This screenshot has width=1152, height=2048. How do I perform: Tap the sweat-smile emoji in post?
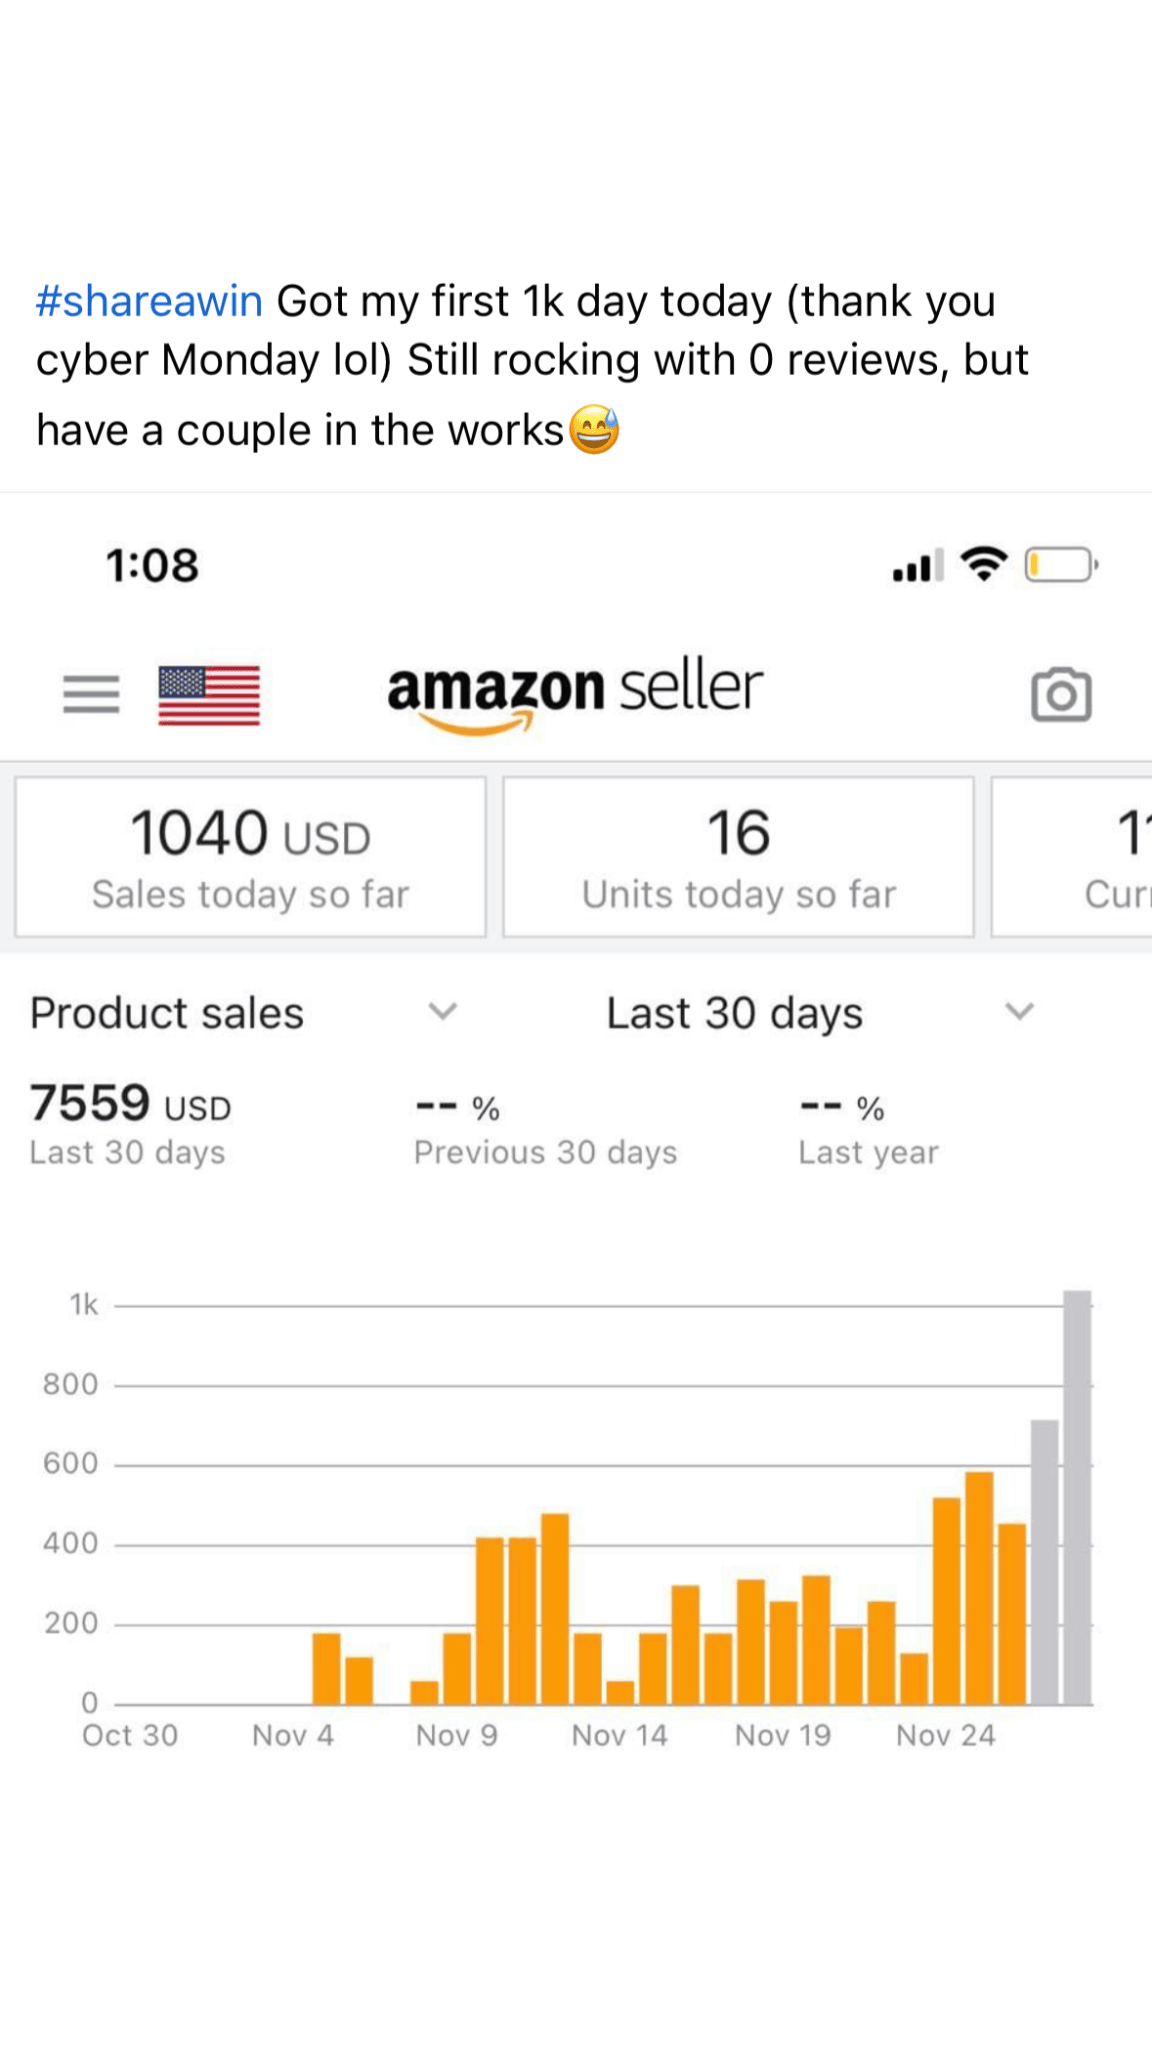[x=594, y=430]
